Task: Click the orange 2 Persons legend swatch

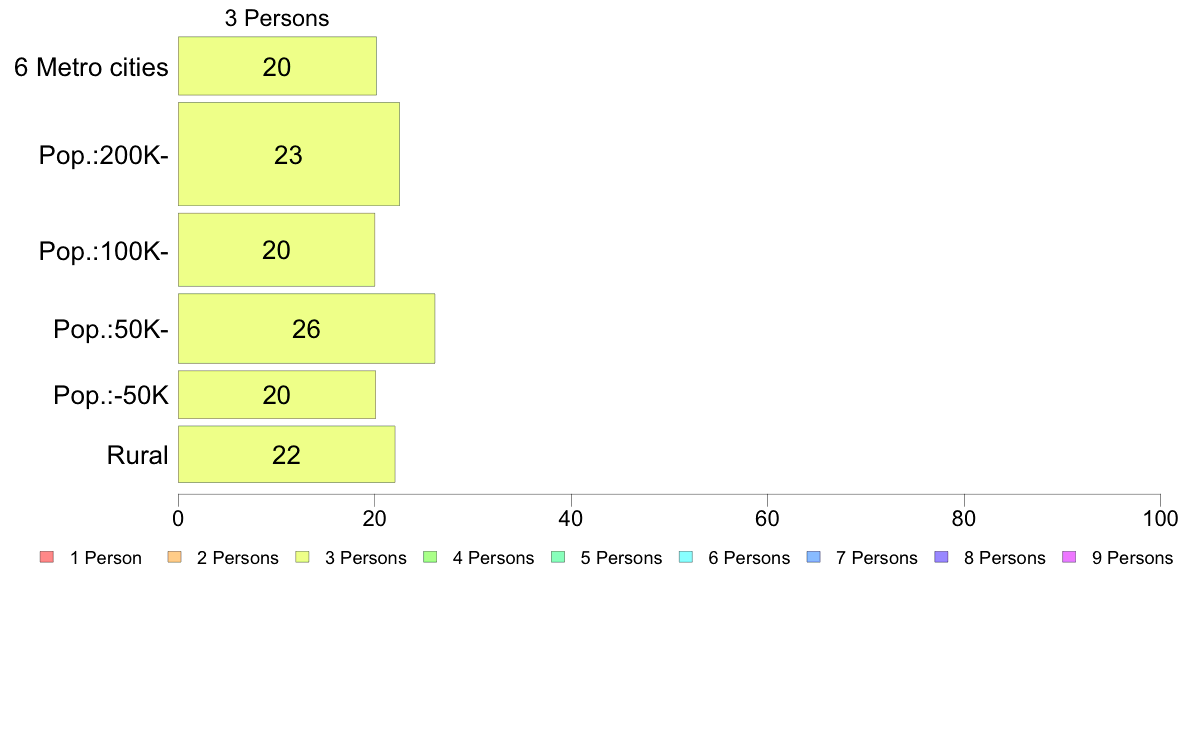Action: 174,557
